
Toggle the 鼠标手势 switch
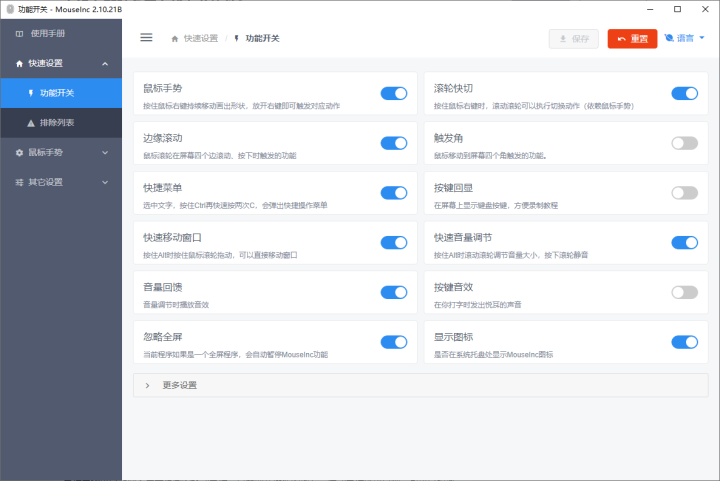394,94
